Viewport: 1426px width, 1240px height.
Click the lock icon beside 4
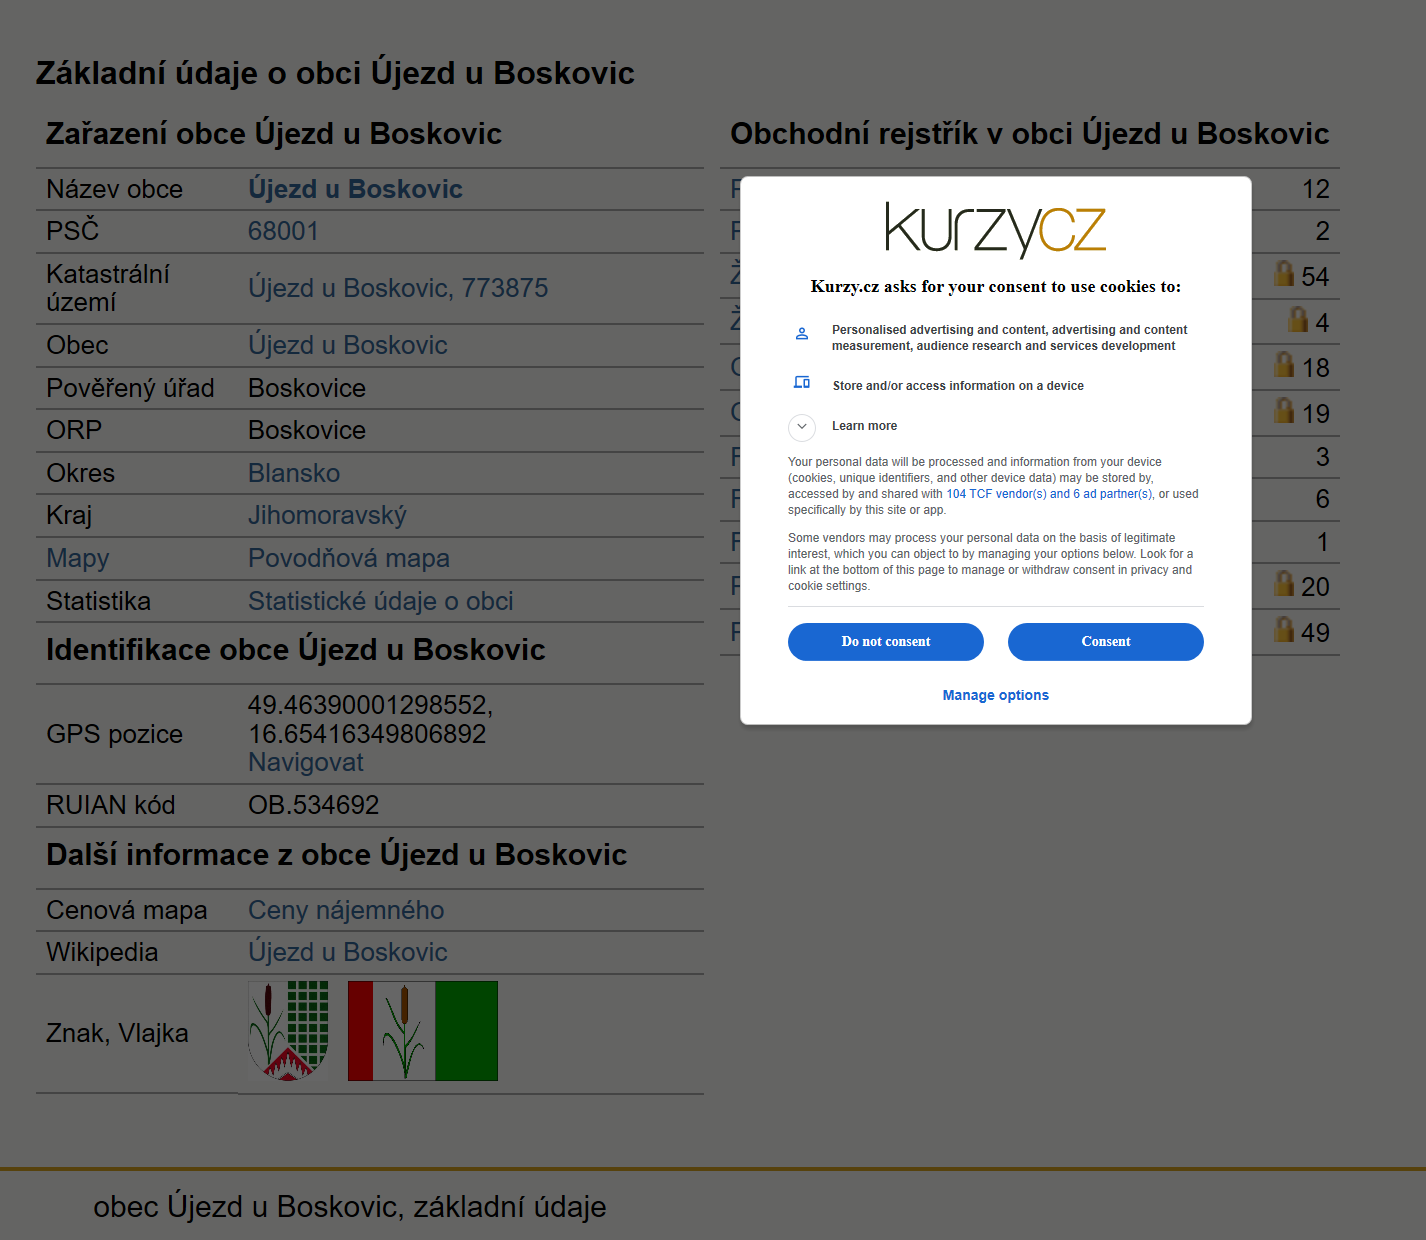click(x=1297, y=319)
